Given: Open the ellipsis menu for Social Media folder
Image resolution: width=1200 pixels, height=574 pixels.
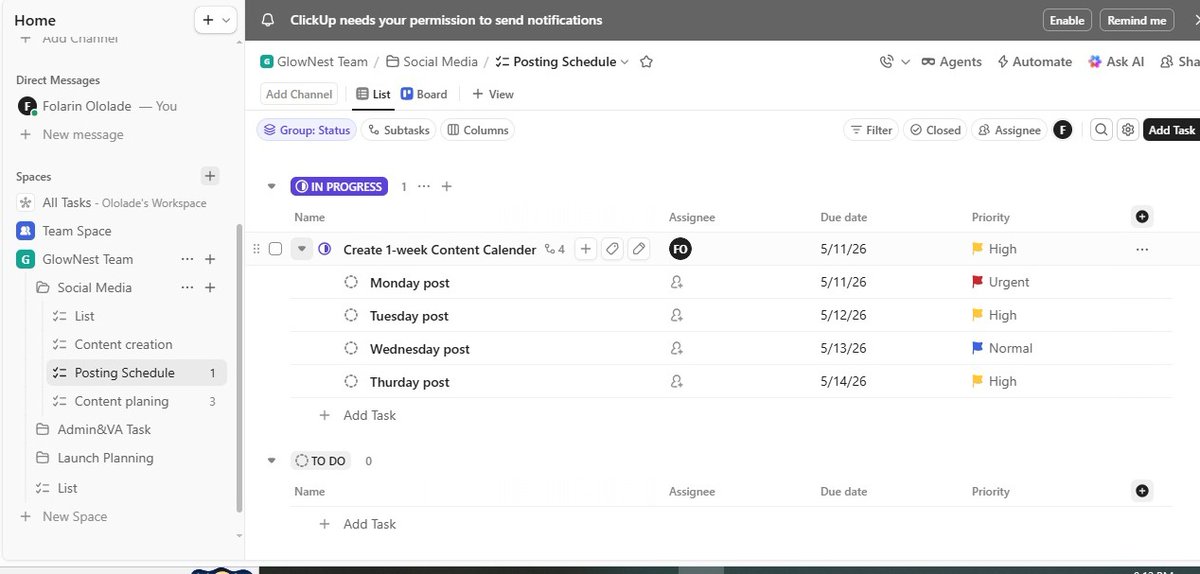Looking at the screenshot, I should (x=187, y=288).
